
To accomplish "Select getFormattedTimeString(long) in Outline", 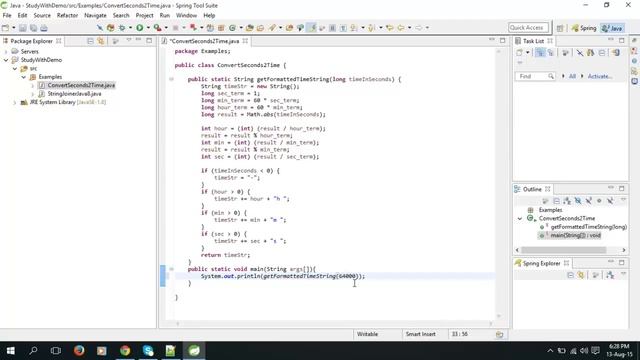I will 588,227.
